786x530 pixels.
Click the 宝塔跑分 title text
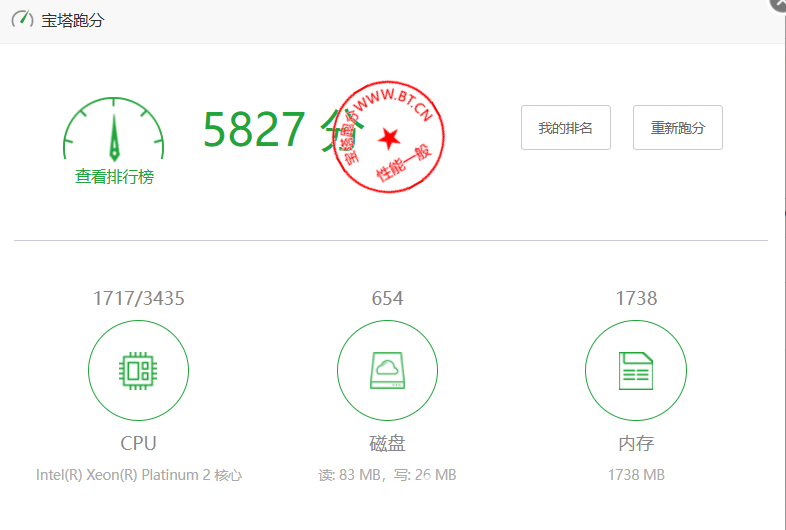click(72, 20)
